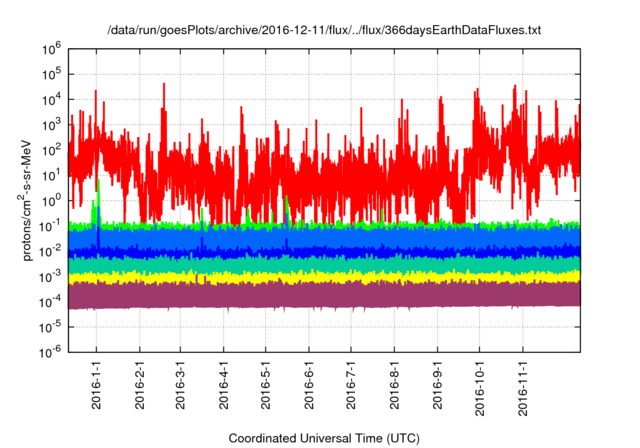Click the 10^-5 y-axis tick label

coord(51,327)
